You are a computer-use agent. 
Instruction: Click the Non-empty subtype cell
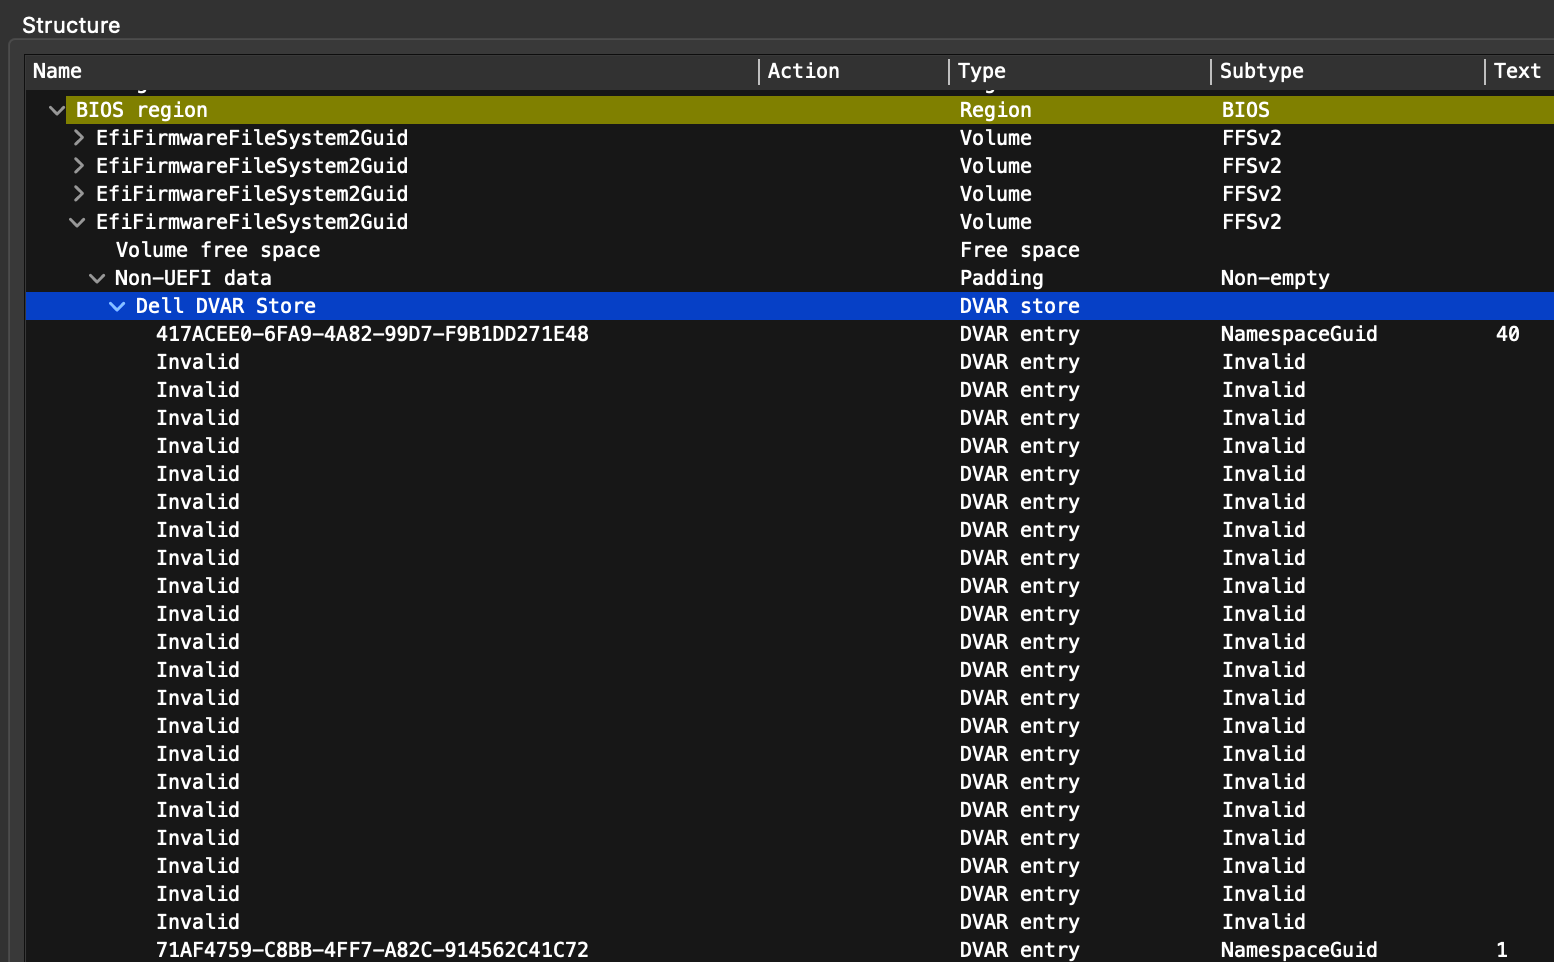click(x=1275, y=278)
